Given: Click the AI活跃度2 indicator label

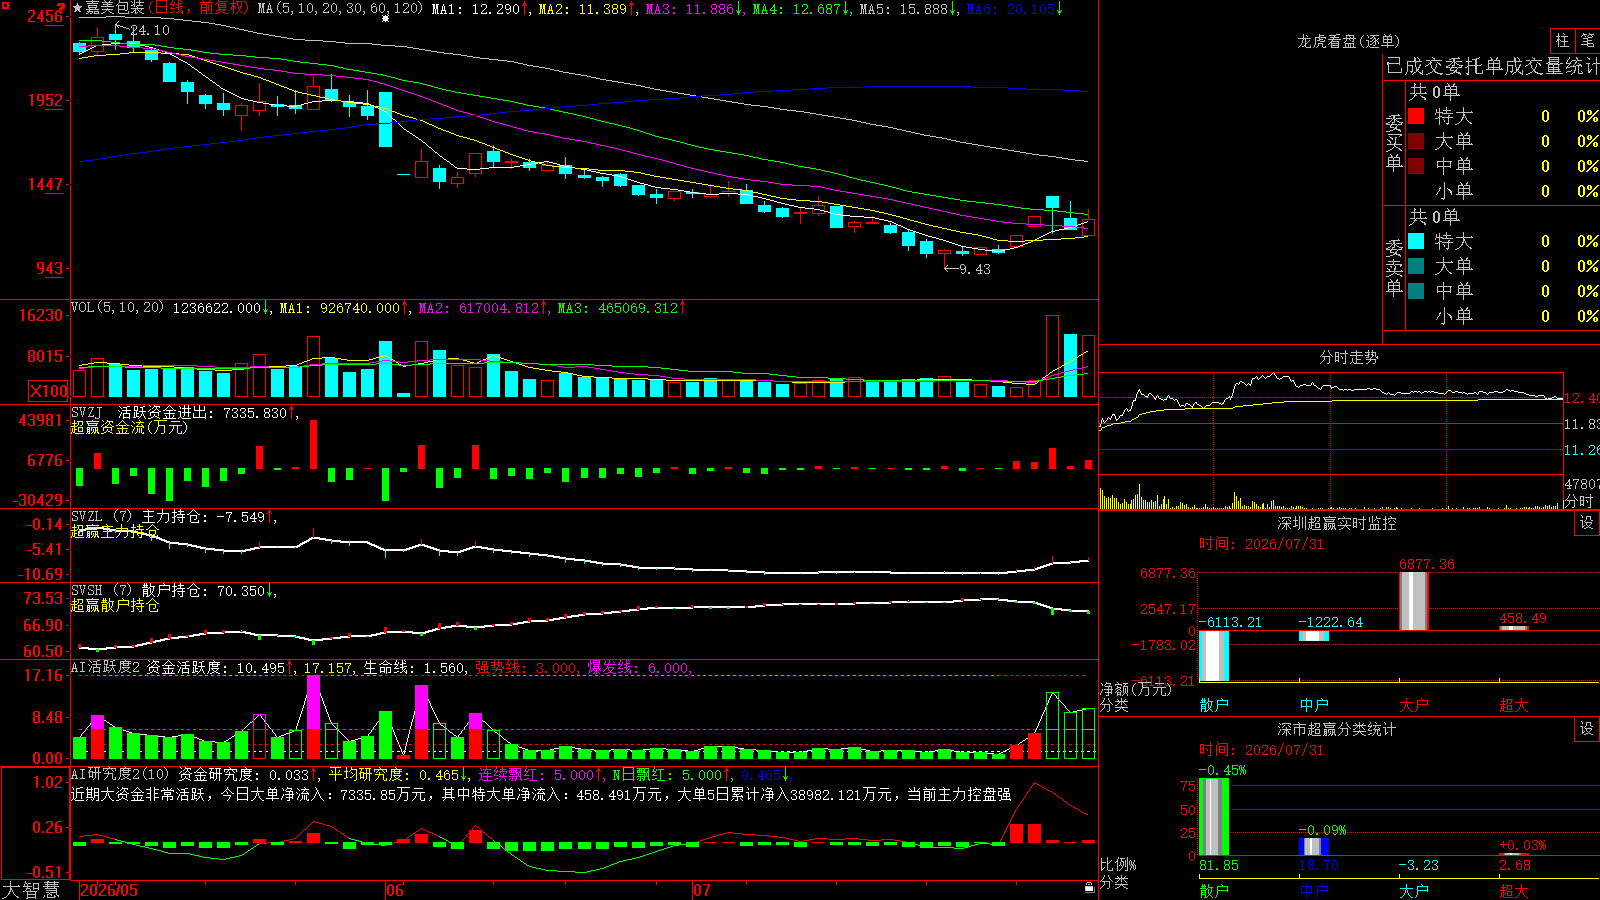Looking at the screenshot, I should [106, 668].
